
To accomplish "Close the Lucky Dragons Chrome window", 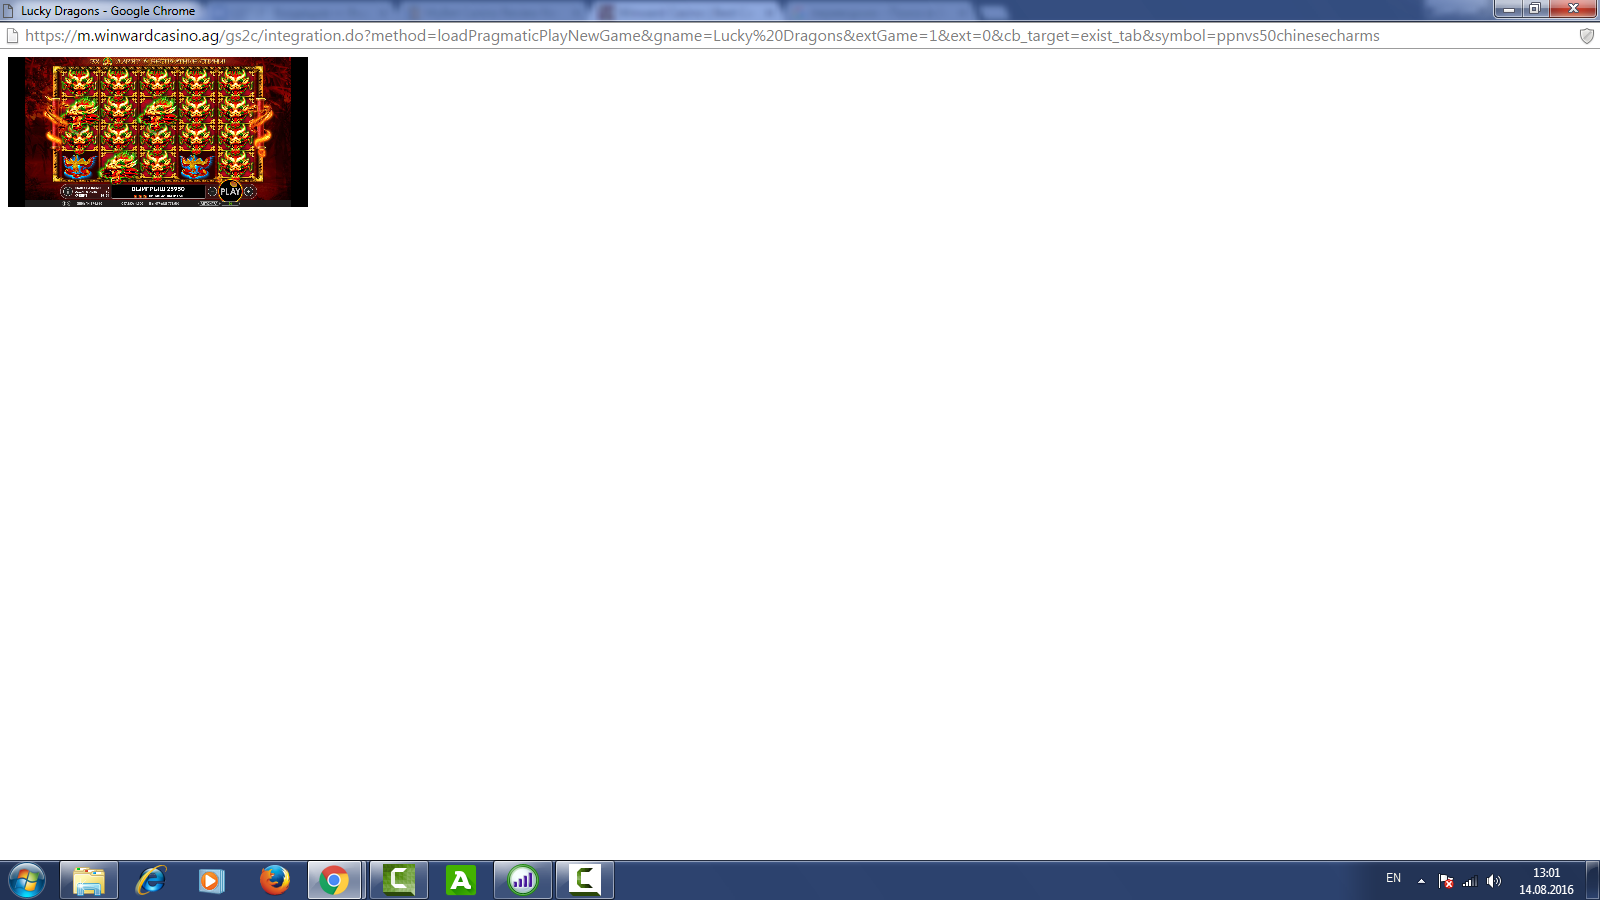I will coord(1573,9).
